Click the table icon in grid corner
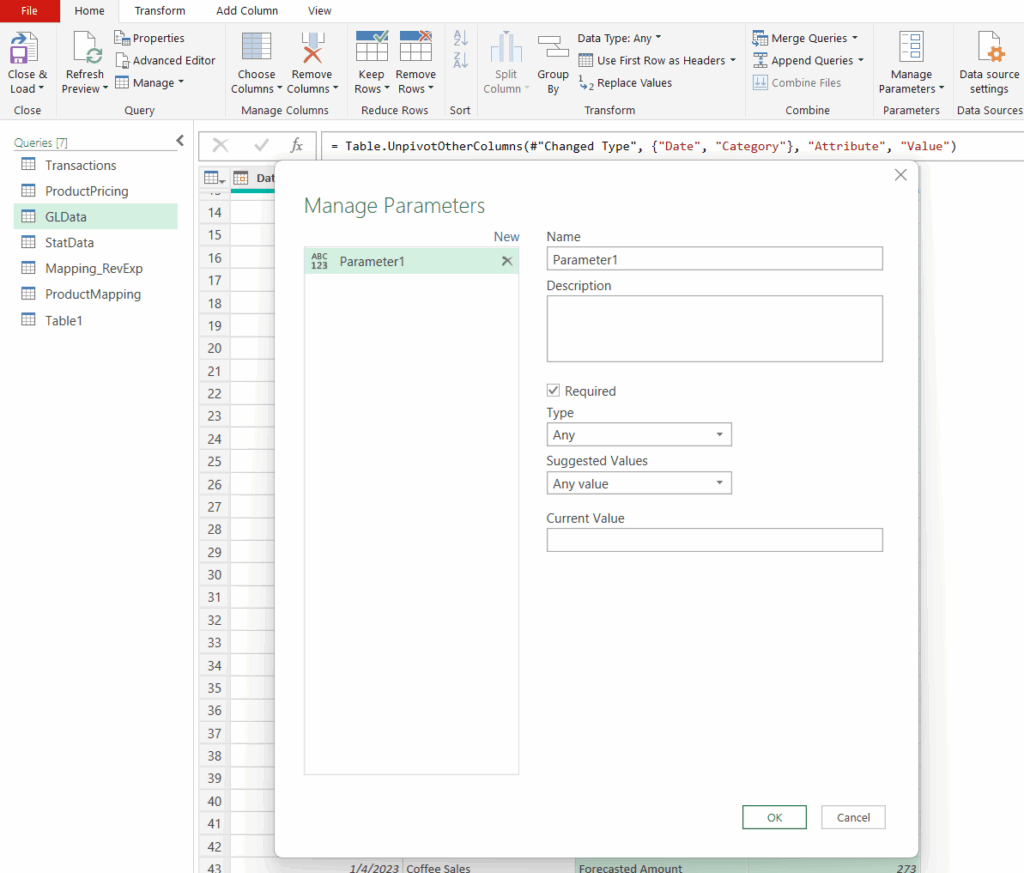The image size is (1024, 873). tap(214, 178)
